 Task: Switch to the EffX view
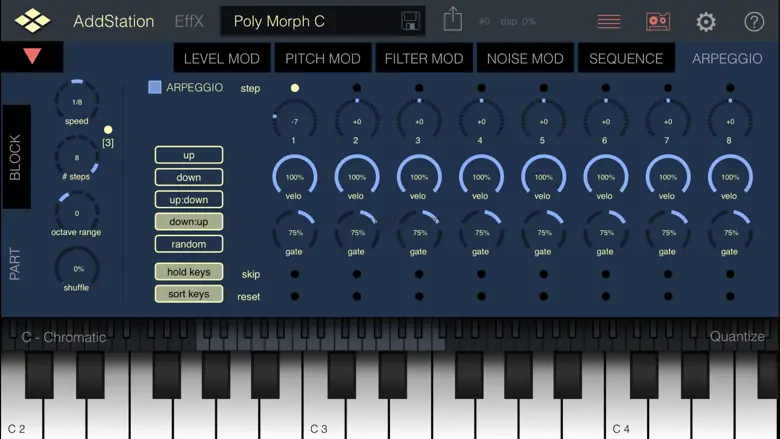tap(188, 21)
